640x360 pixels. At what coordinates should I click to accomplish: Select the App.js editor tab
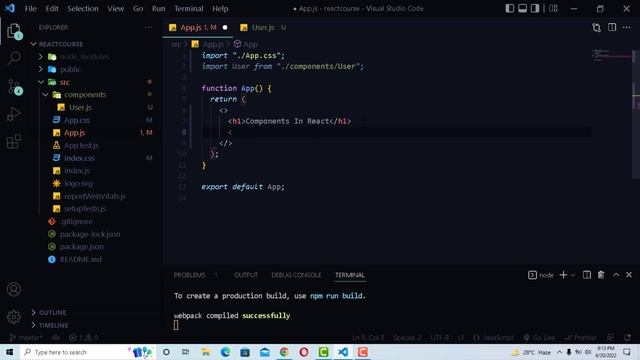pyautogui.click(x=198, y=27)
